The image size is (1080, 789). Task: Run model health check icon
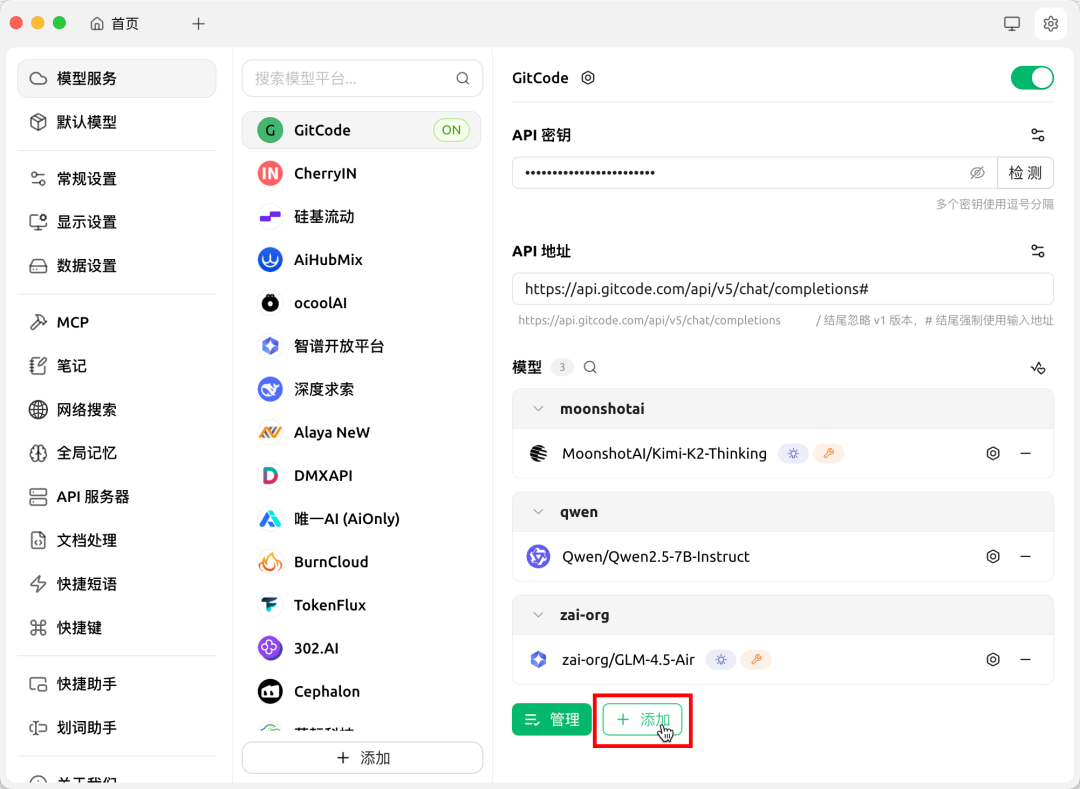[x=1038, y=368]
